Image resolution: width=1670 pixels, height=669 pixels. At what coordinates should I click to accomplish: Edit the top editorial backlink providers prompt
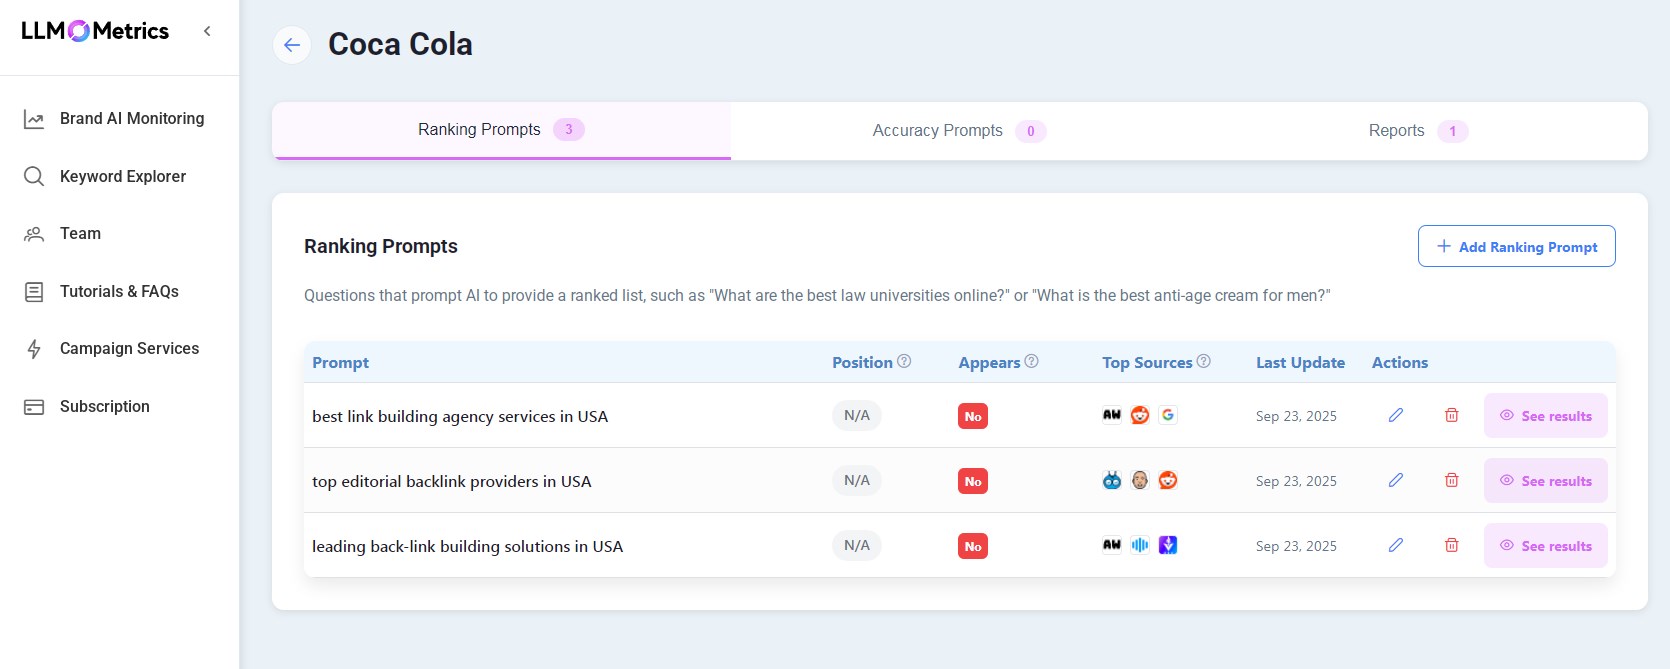(x=1396, y=480)
